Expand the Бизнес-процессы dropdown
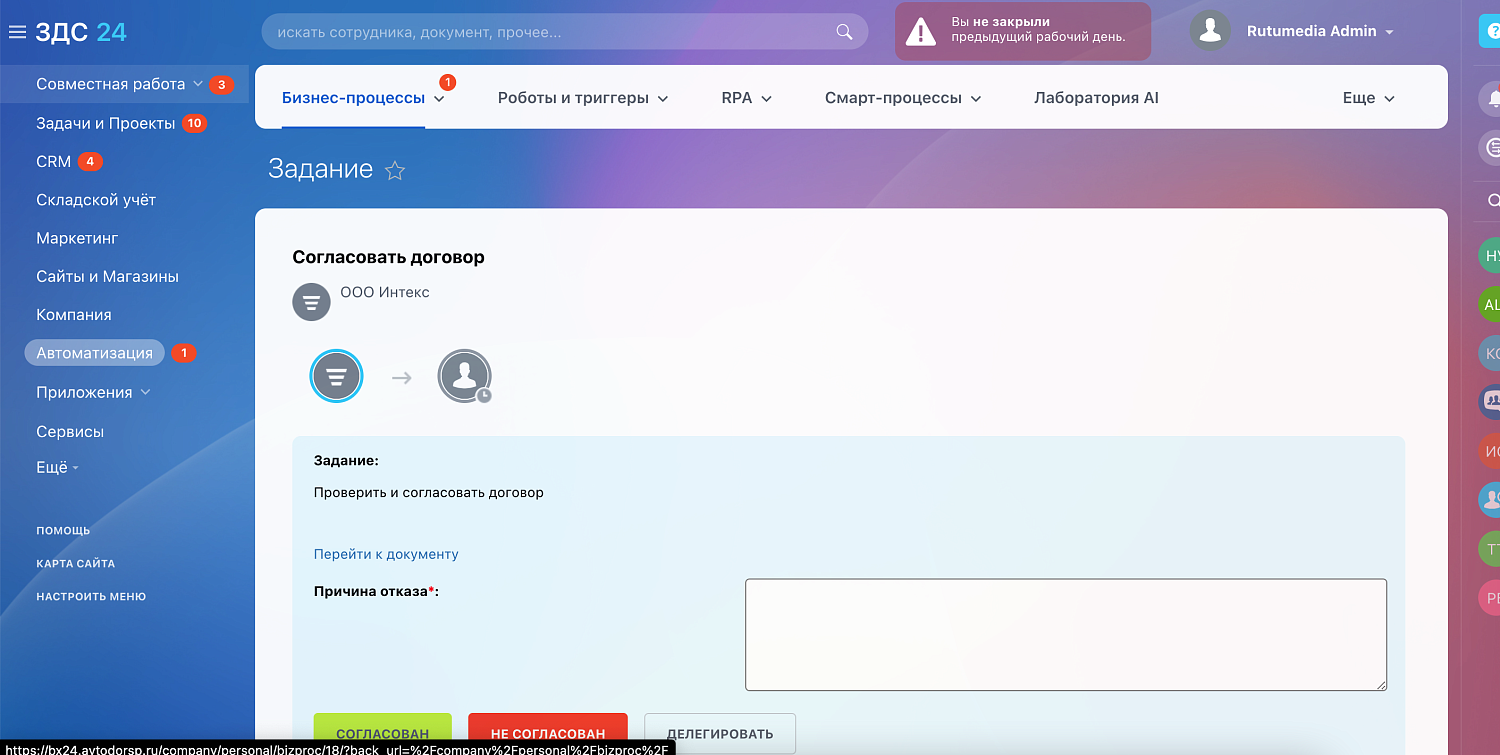The image size is (1500, 755). pos(361,97)
